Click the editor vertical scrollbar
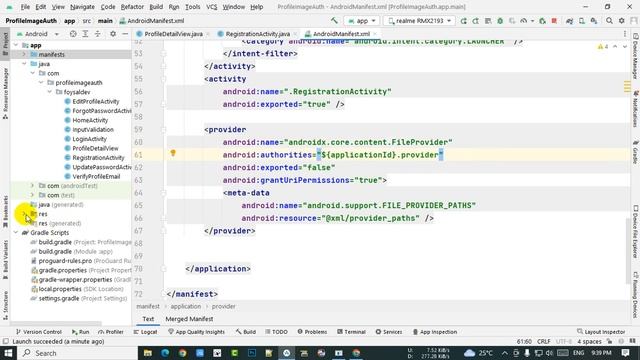This screenshot has width=640, height=360. tap(627, 251)
